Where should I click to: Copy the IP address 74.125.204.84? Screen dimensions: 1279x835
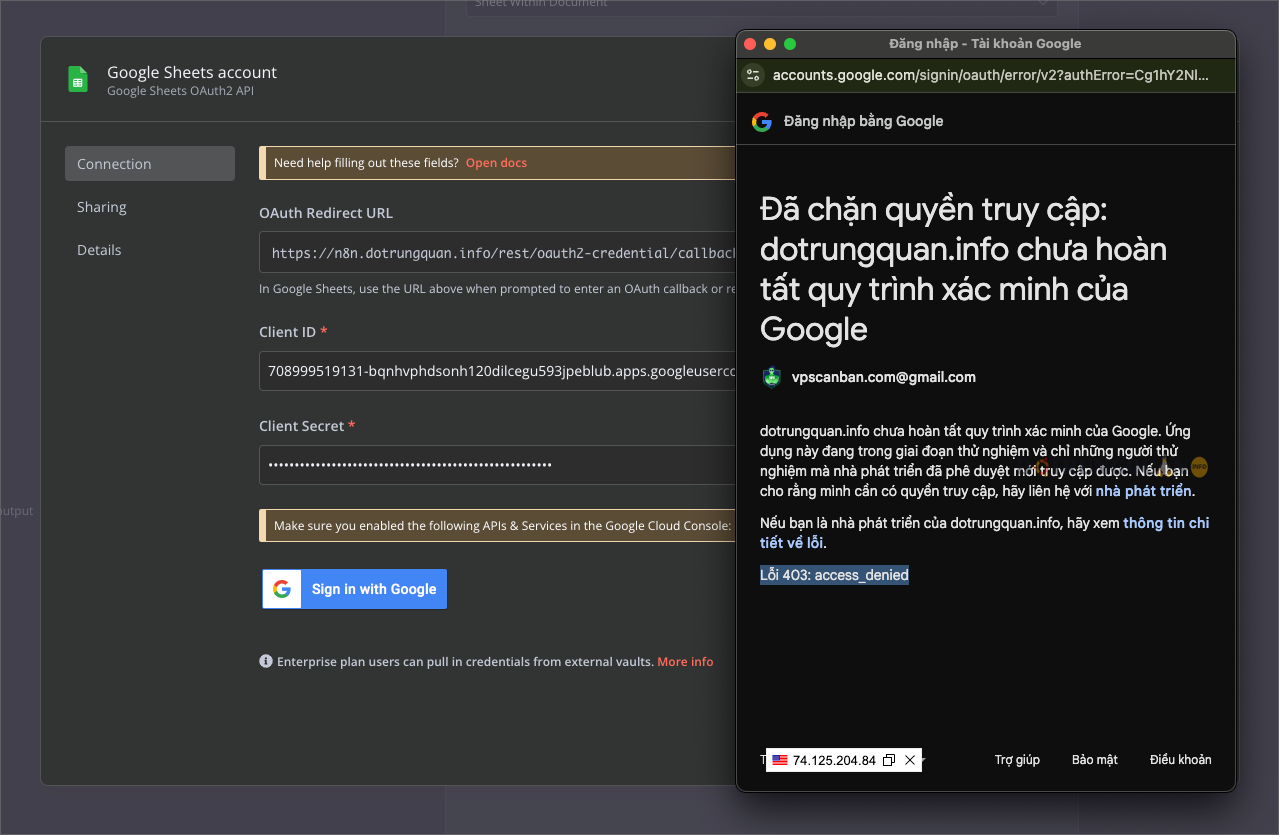(889, 760)
